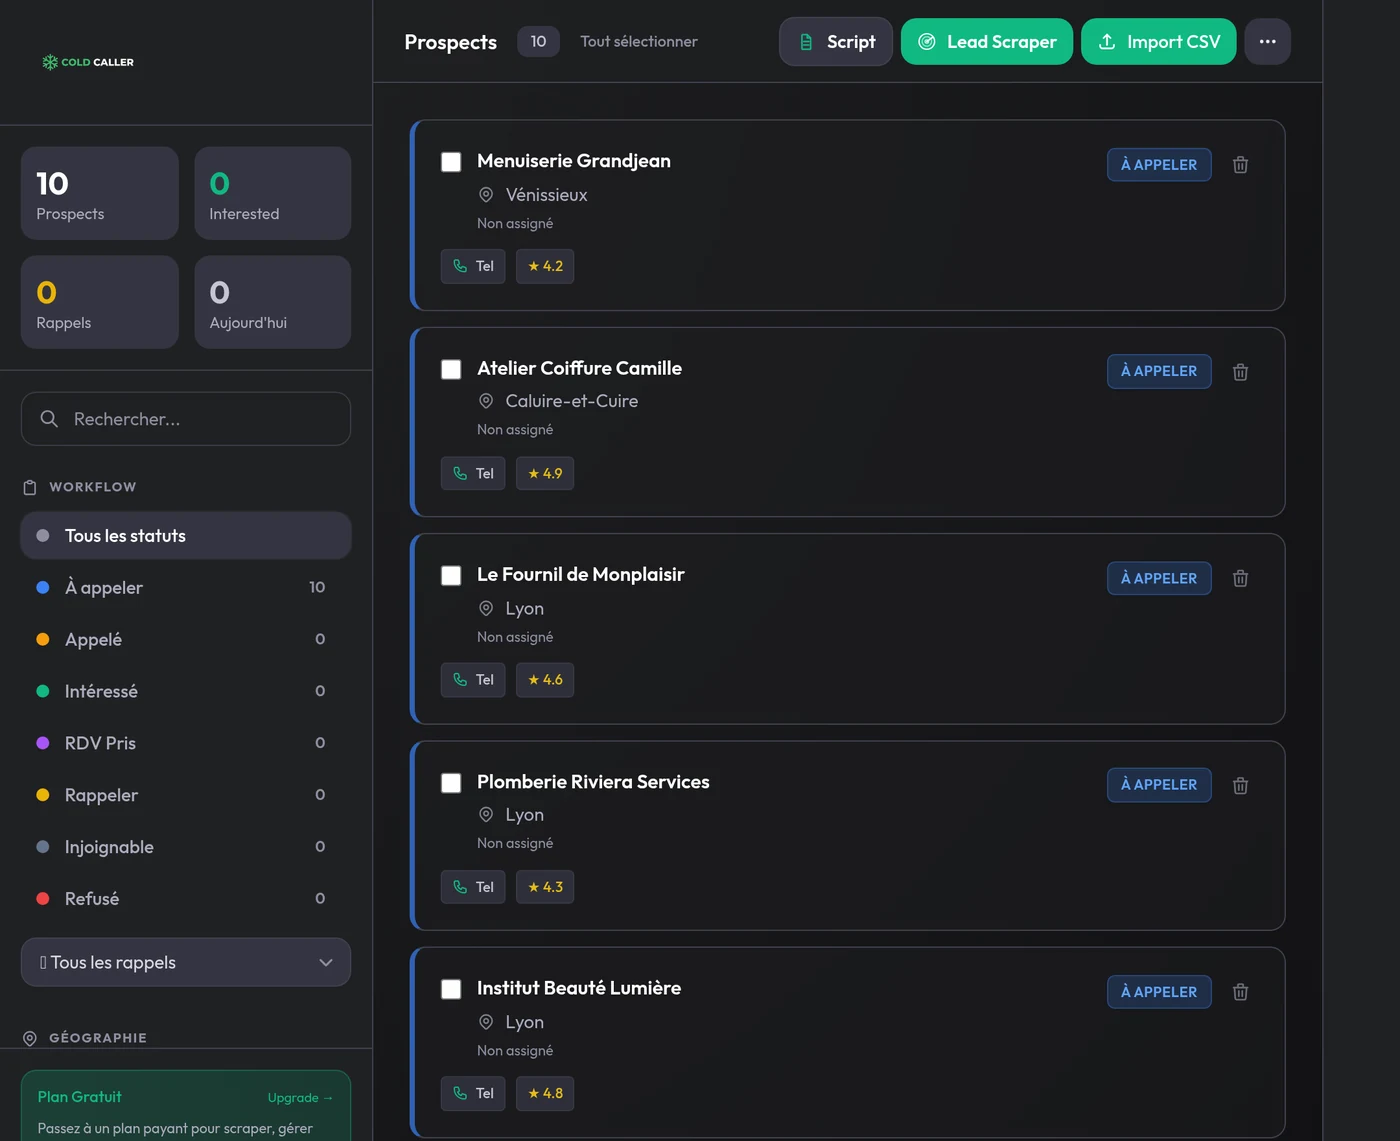Click Import CSV button
This screenshot has width=1400, height=1141.
(x=1159, y=41)
